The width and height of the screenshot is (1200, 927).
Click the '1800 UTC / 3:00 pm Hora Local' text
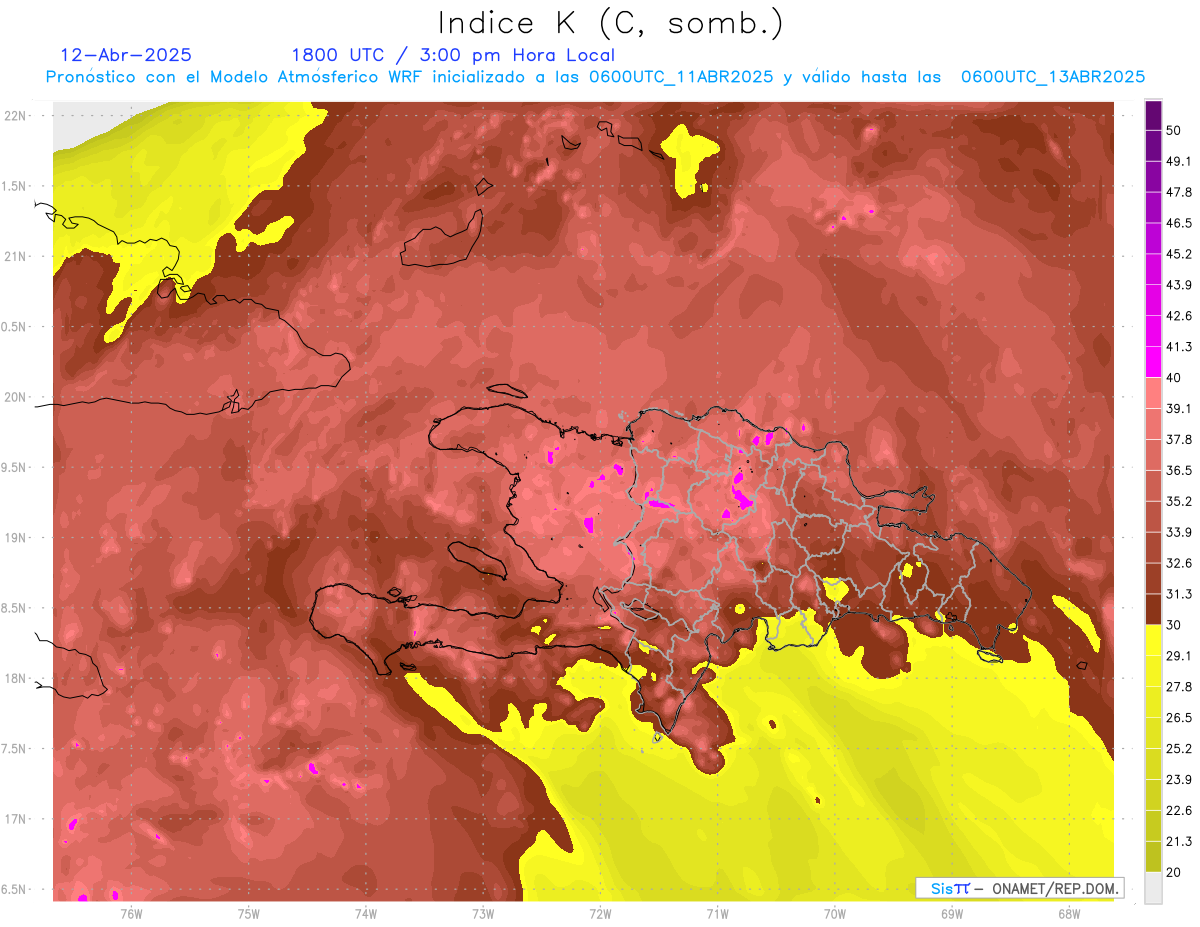453,55
